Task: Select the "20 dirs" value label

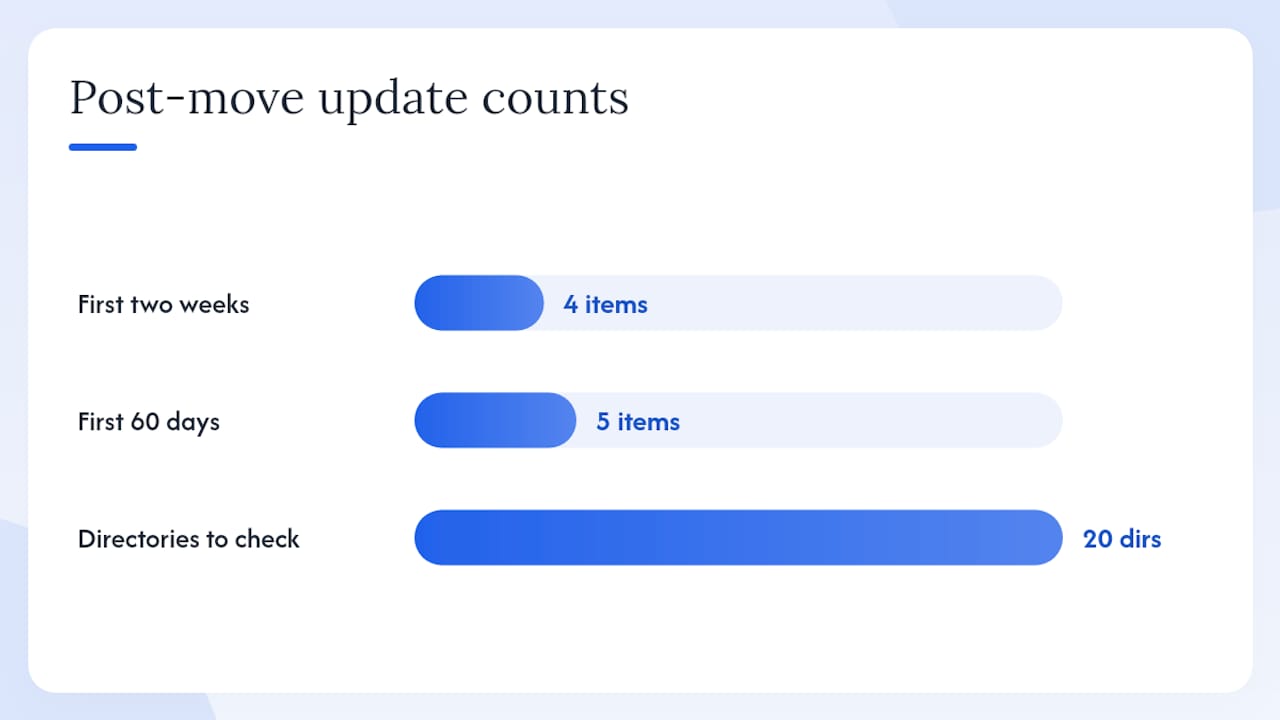Action: (1122, 539)
